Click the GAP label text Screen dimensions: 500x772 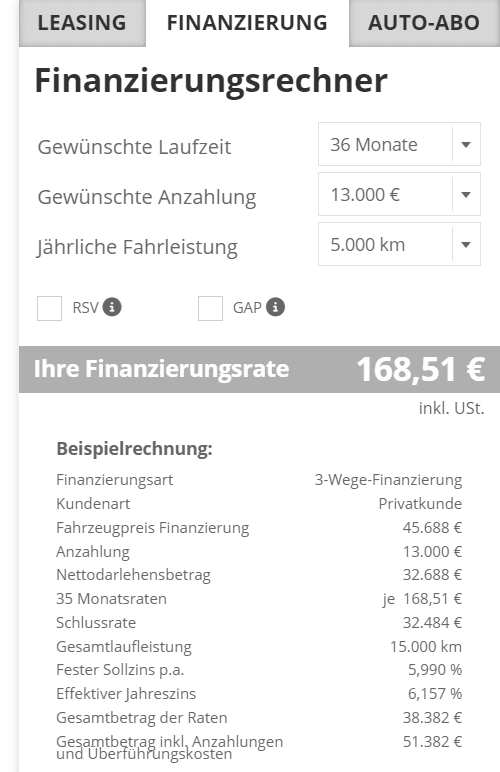click(x=247, y=308)
